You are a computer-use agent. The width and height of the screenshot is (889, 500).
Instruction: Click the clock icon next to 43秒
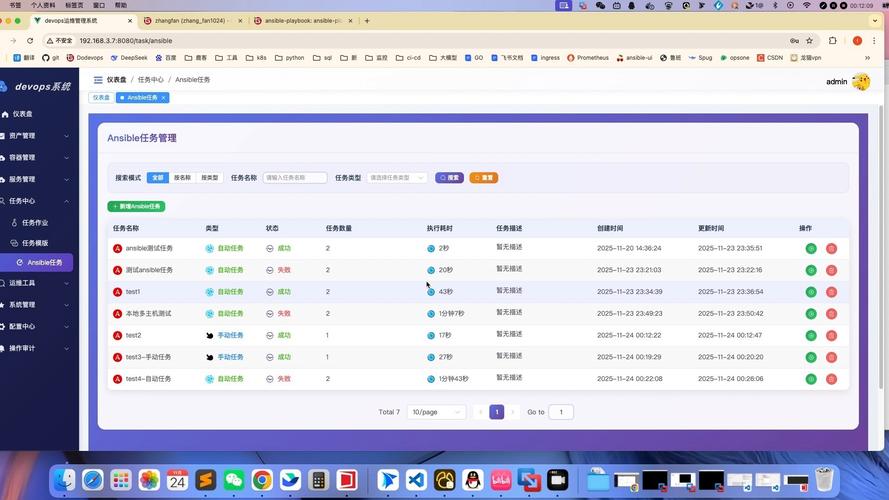pos(431,292)
